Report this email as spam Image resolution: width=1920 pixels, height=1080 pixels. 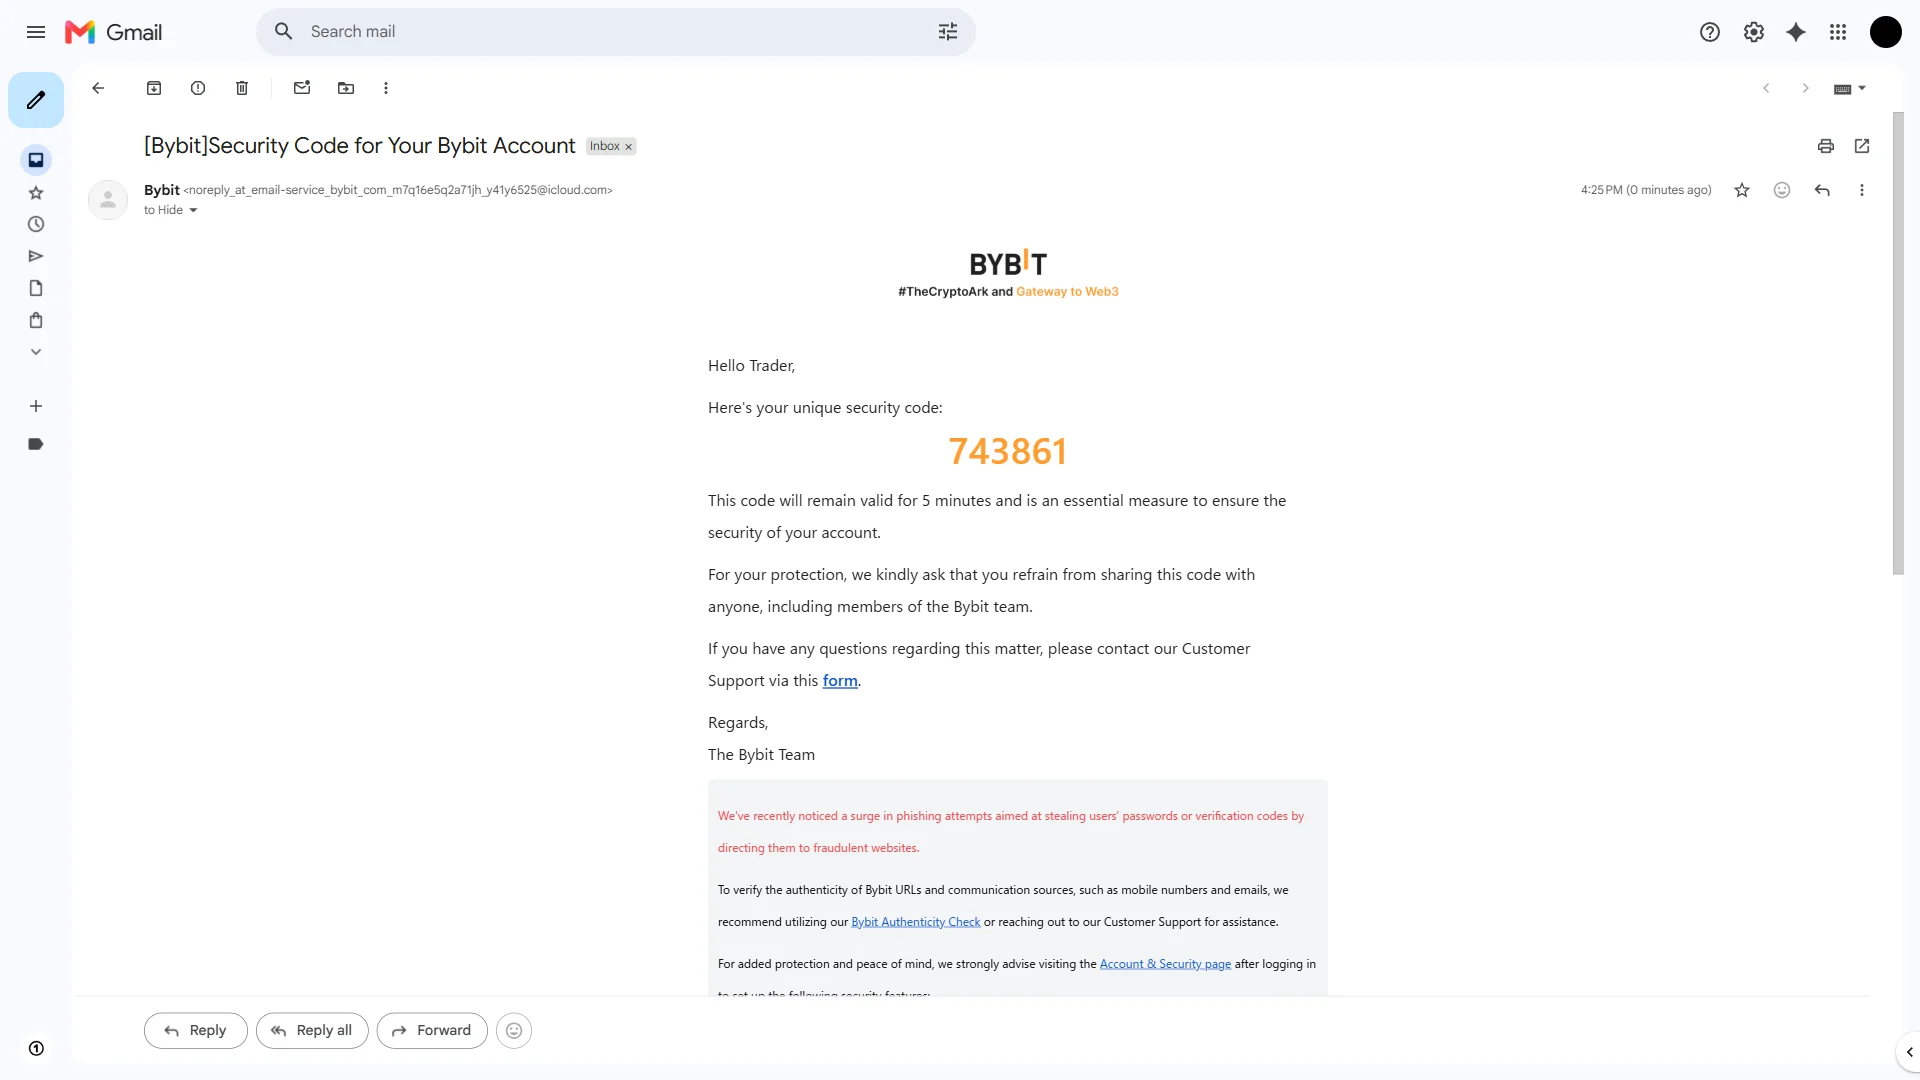pos(198,88)
